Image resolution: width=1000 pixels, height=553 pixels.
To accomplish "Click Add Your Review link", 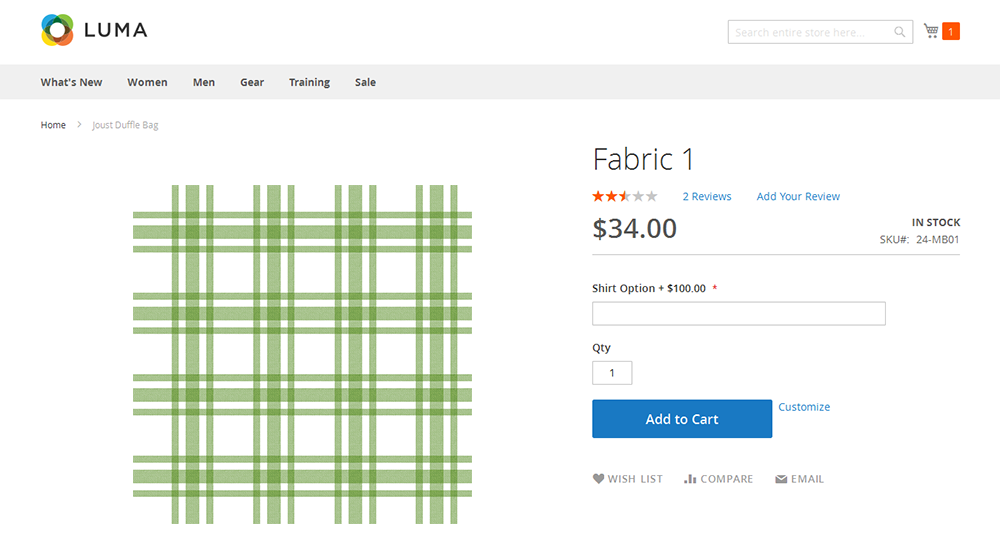I will [x=798, y=196].
